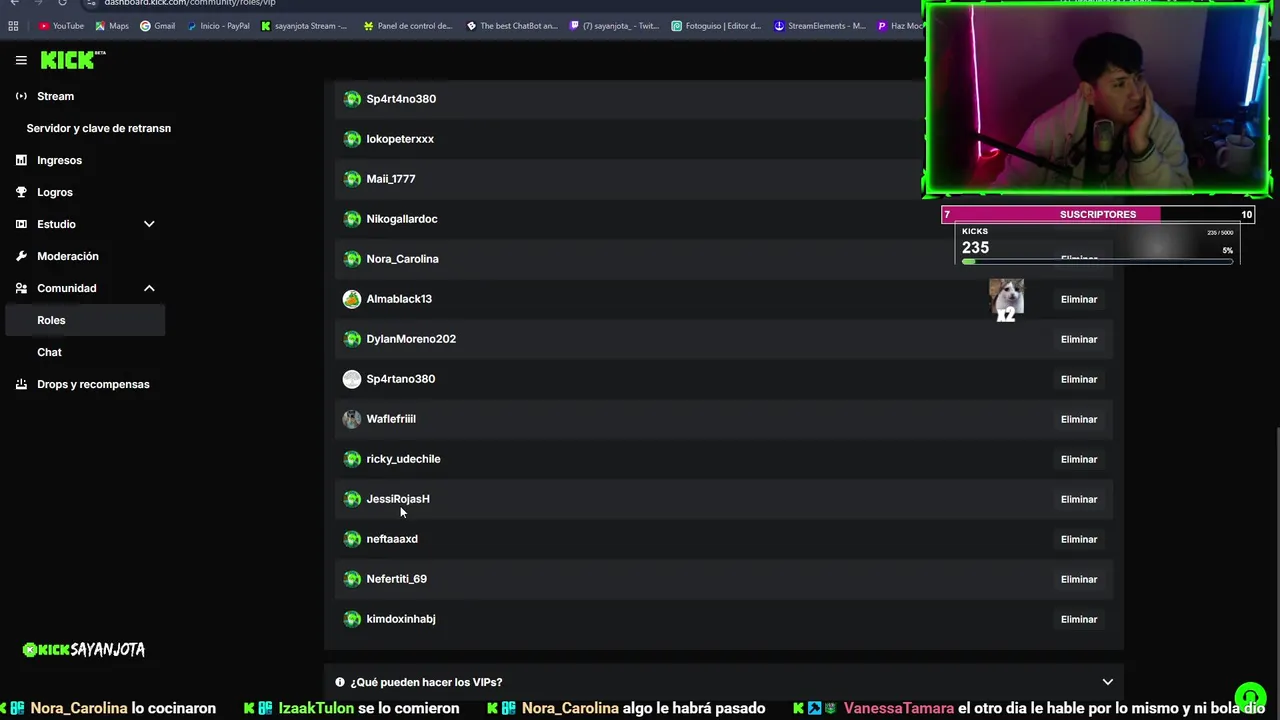Click the Ingresos icon in sidebar
This screenshot has height=720, width=1280.
click(x=21, y=160)
